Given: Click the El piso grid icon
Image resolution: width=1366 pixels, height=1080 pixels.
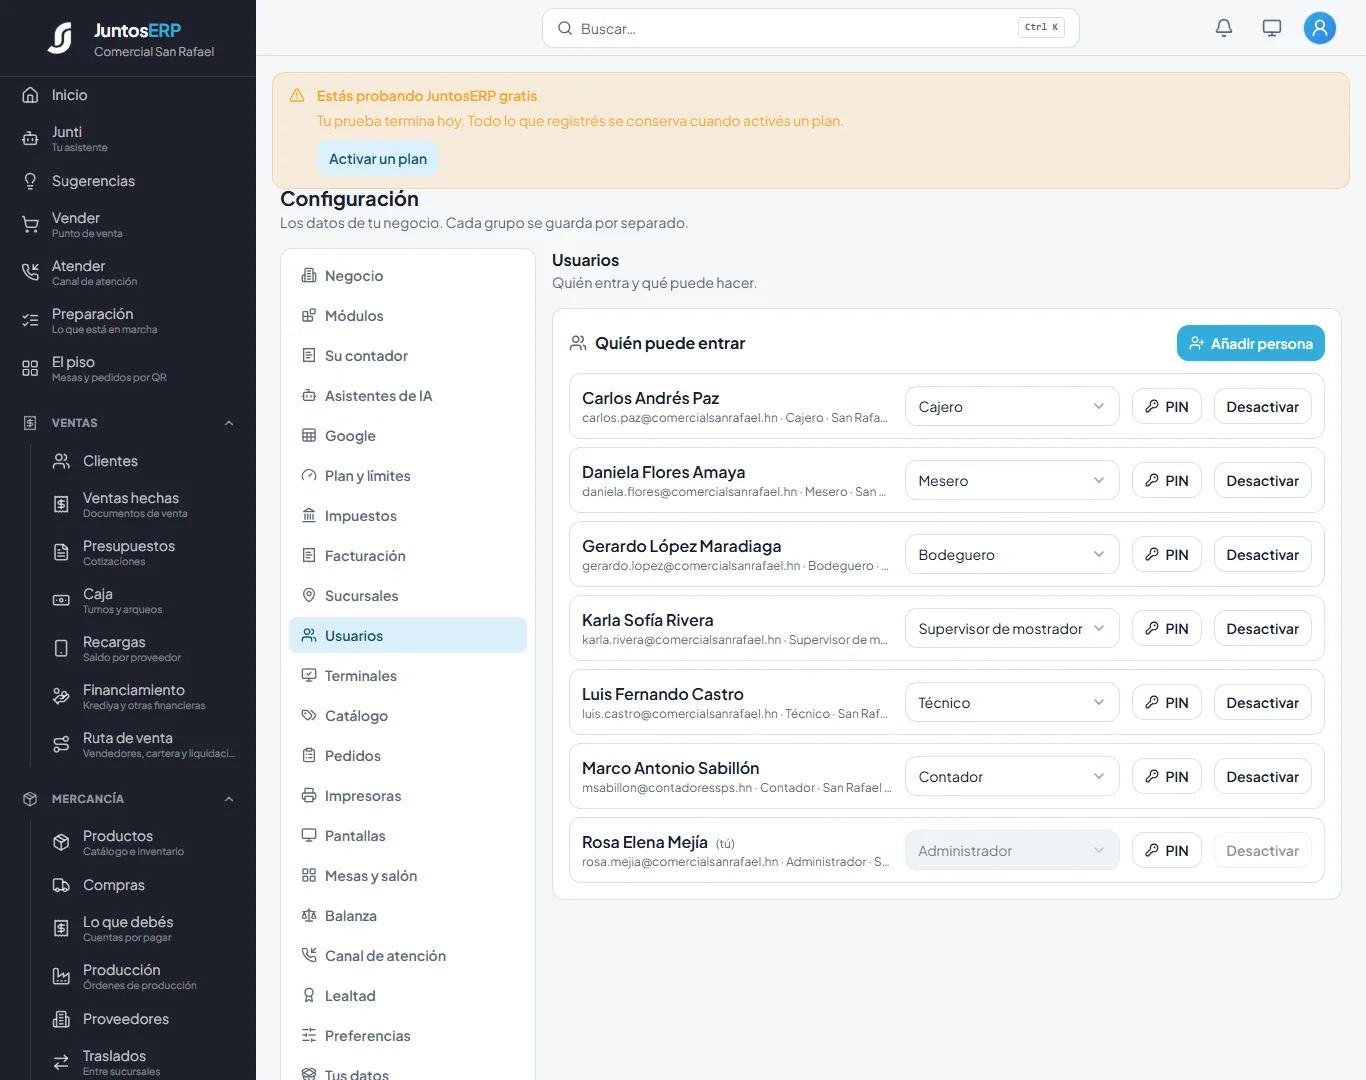Looking at the screenshot, I should [x=30, y=369].
